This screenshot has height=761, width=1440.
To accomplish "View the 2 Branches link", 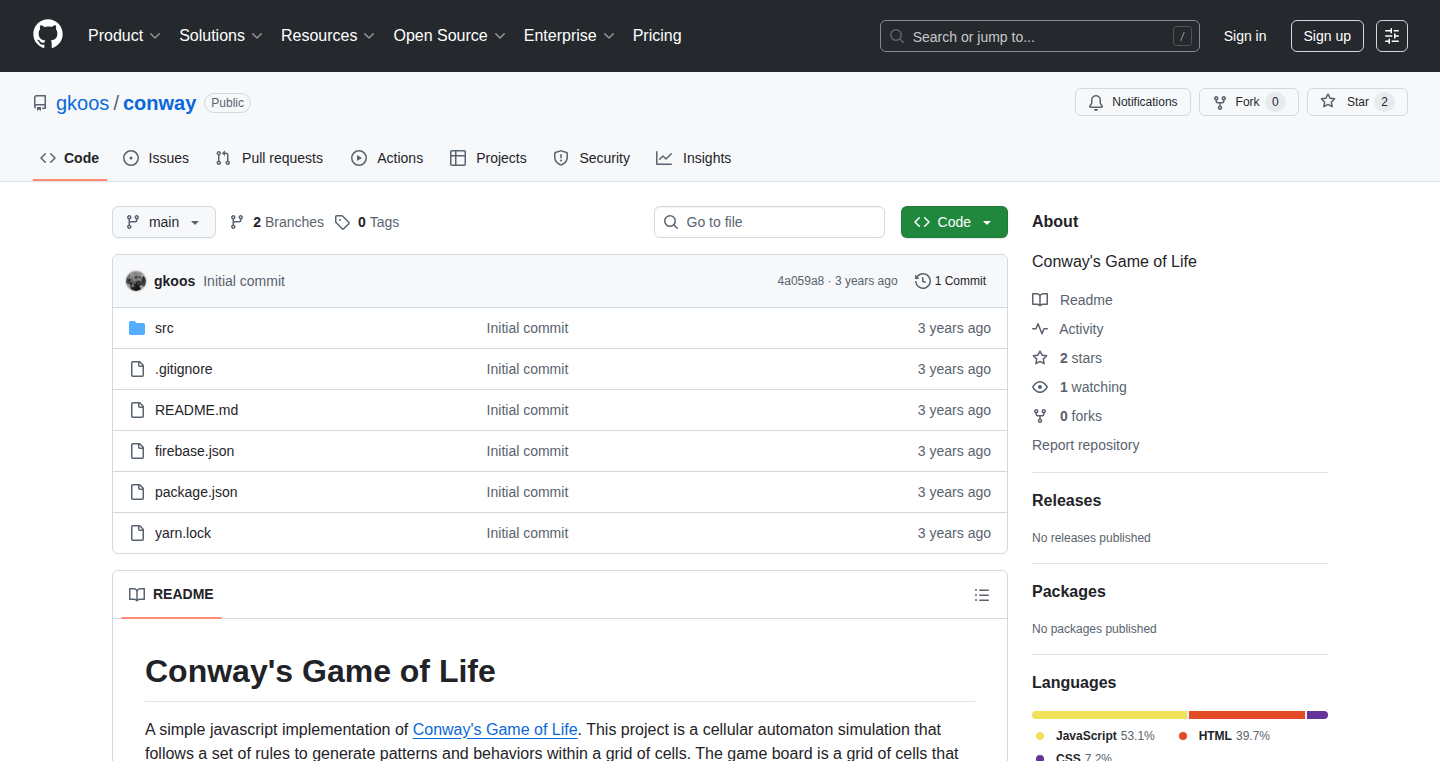I will coord(277,222).
